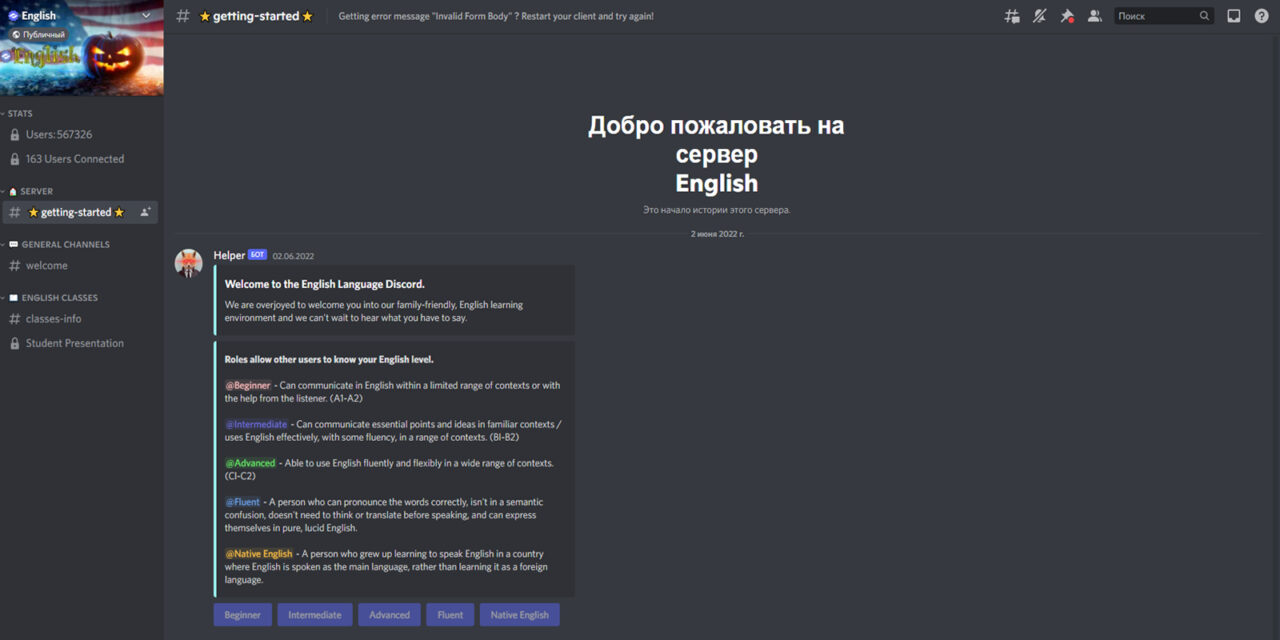Click the Beginner role button
This screenshot has width=1280, height=640.
[x=242, y=614]
